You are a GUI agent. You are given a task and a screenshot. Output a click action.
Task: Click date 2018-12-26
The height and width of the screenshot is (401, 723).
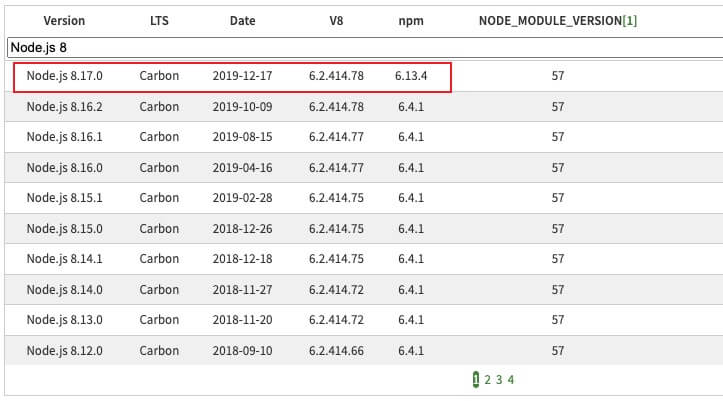pyautogui.click(x=243, y=229)
